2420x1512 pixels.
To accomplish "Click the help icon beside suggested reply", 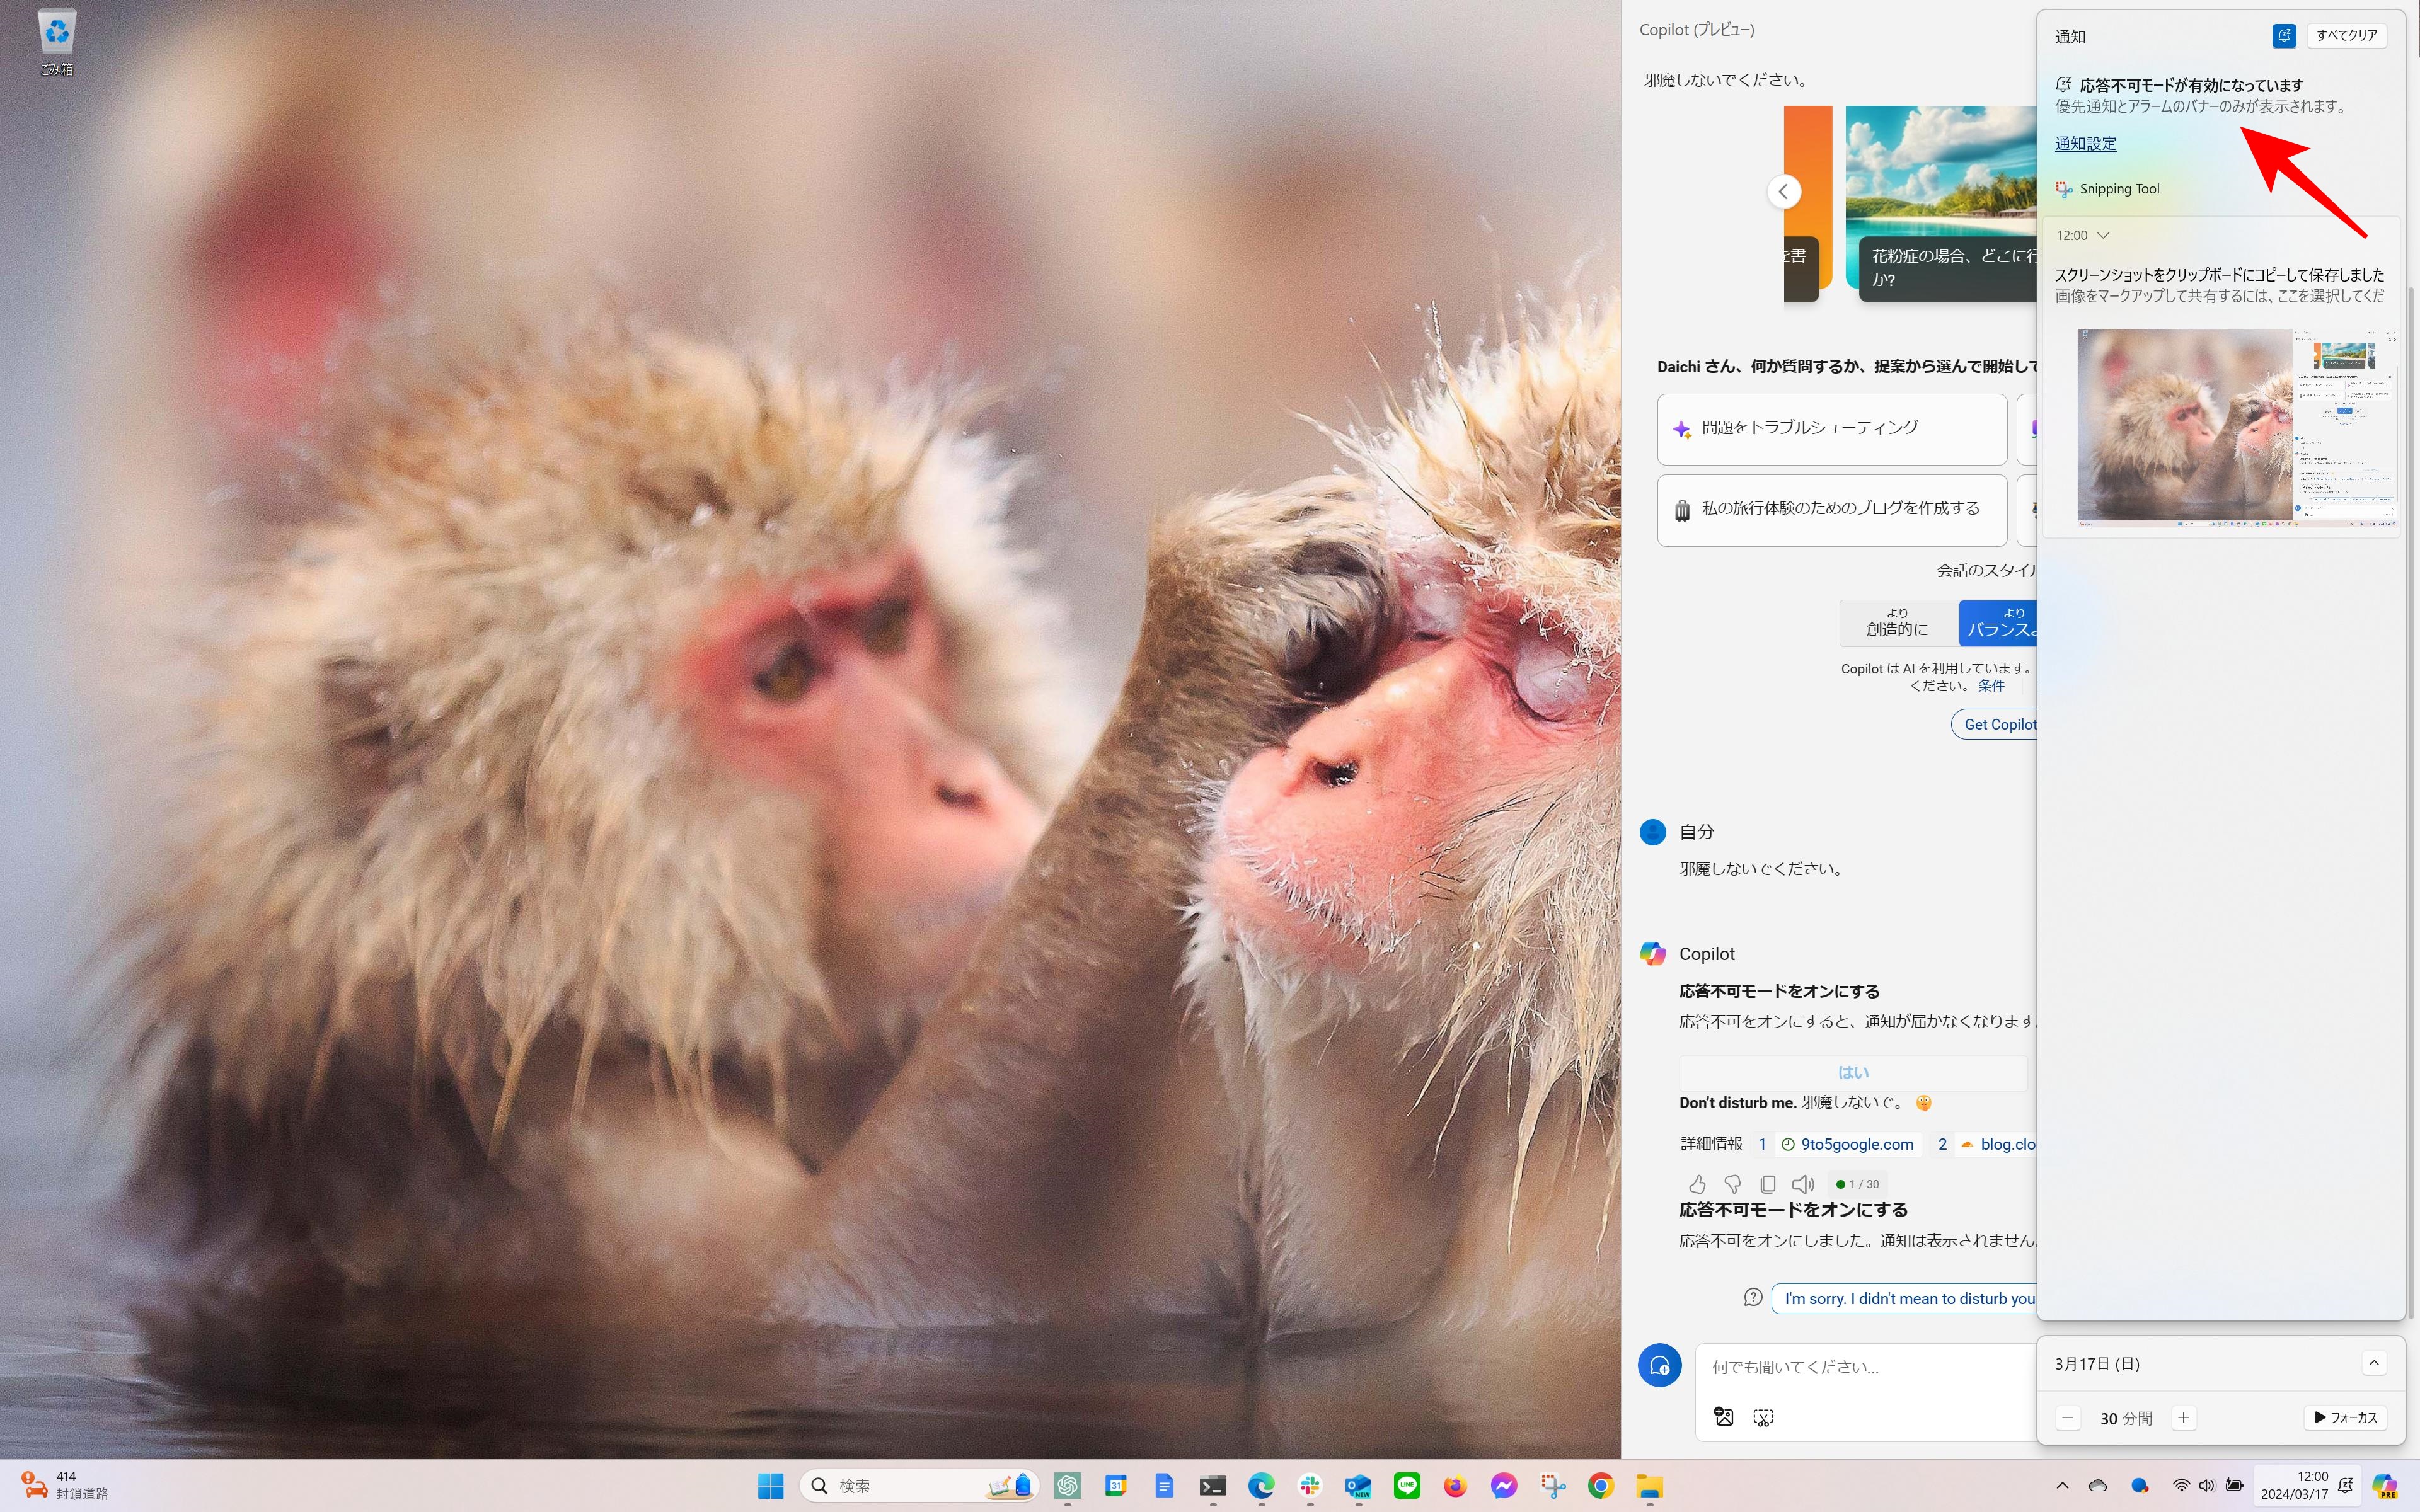I will tap(1752, 1297).
